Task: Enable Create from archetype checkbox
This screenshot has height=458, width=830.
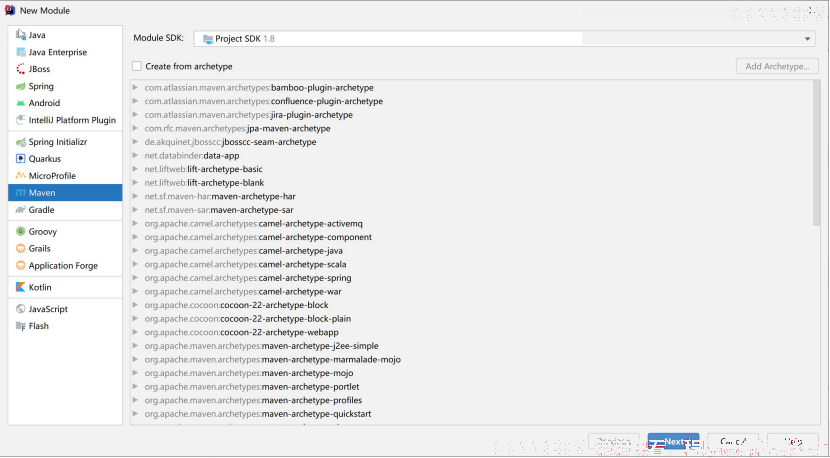Action: (137, 66)
